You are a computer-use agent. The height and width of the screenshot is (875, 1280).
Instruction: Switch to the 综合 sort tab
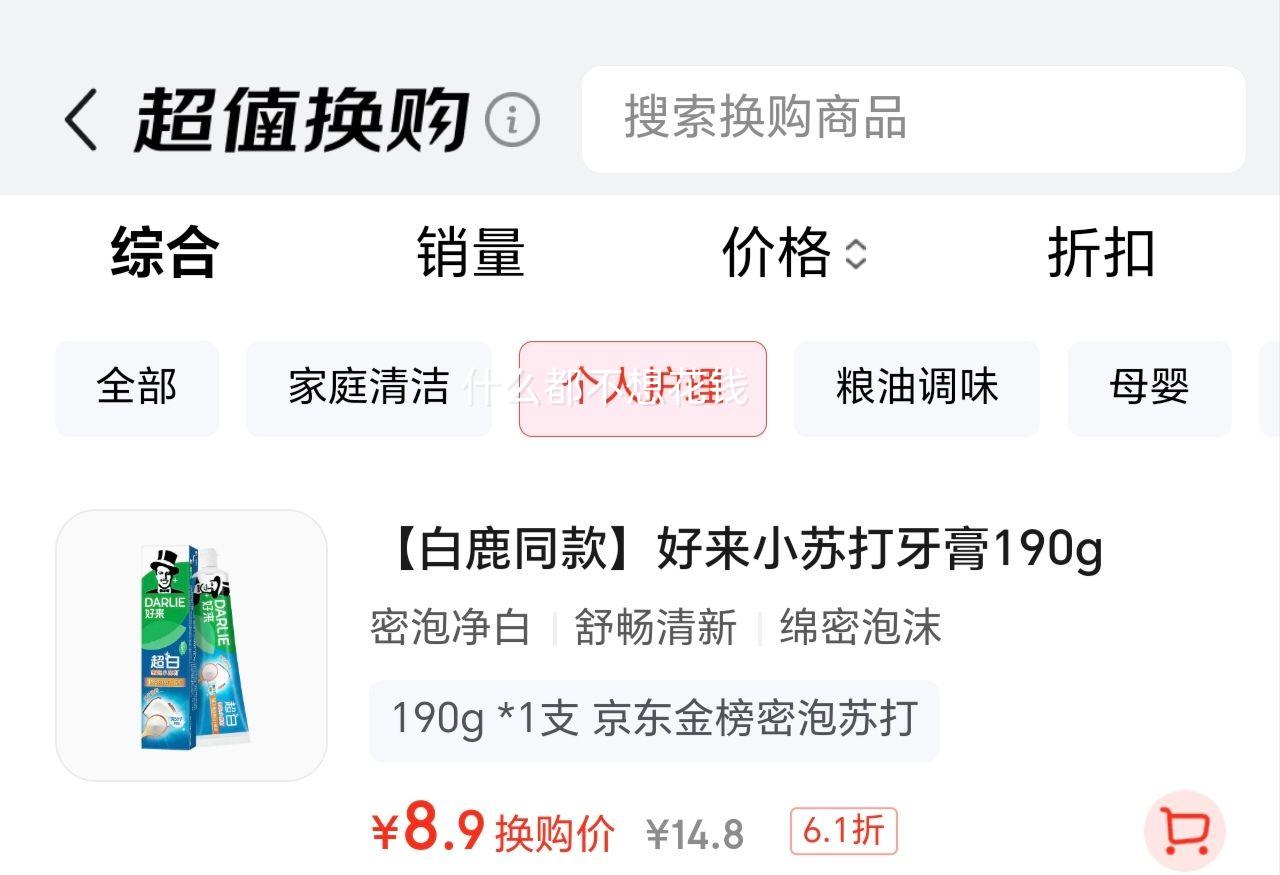(x=164, y=253)
